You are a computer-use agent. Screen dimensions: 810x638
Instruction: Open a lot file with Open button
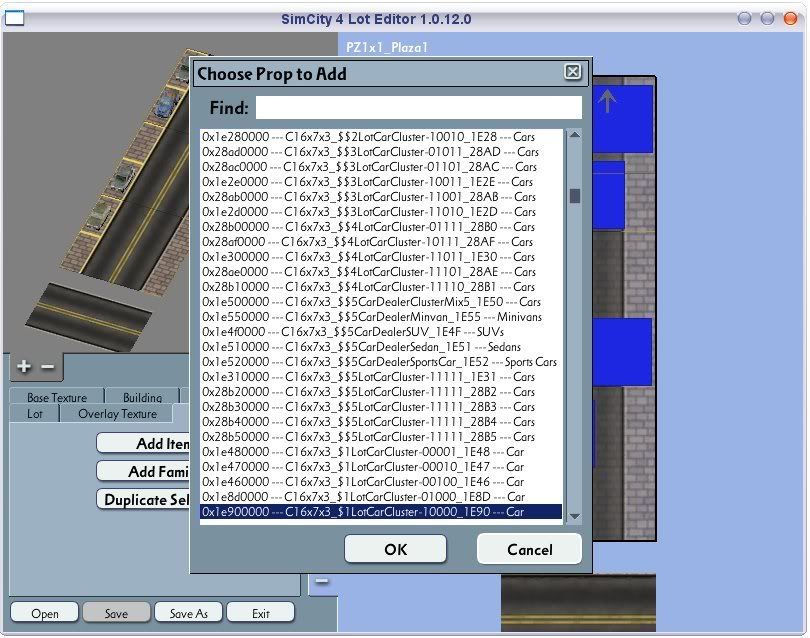coord(44,613)
